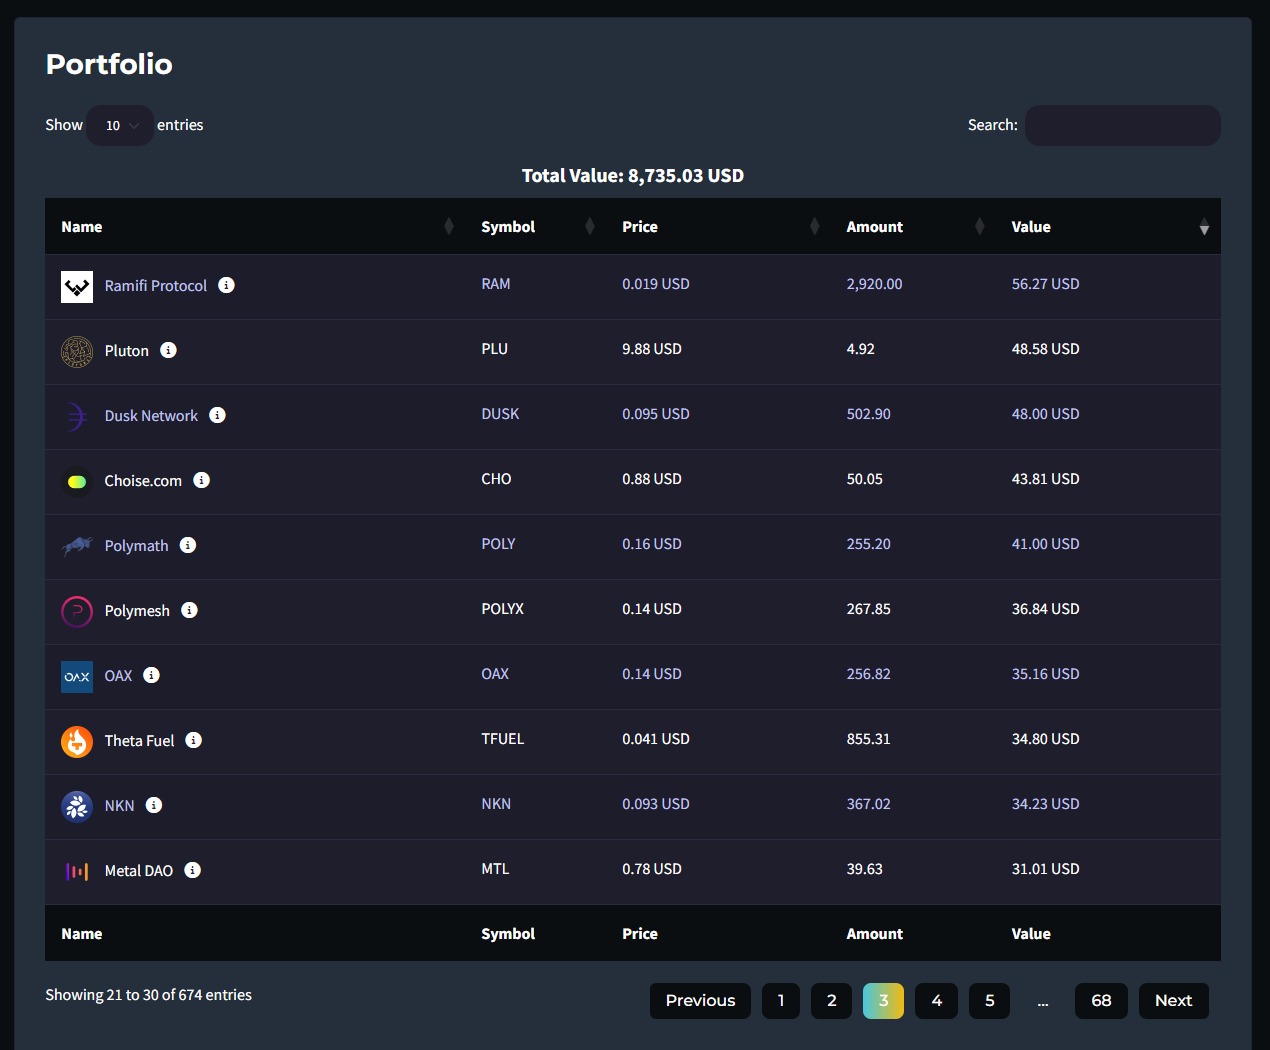Go to the Previous page

point(700,1001)
